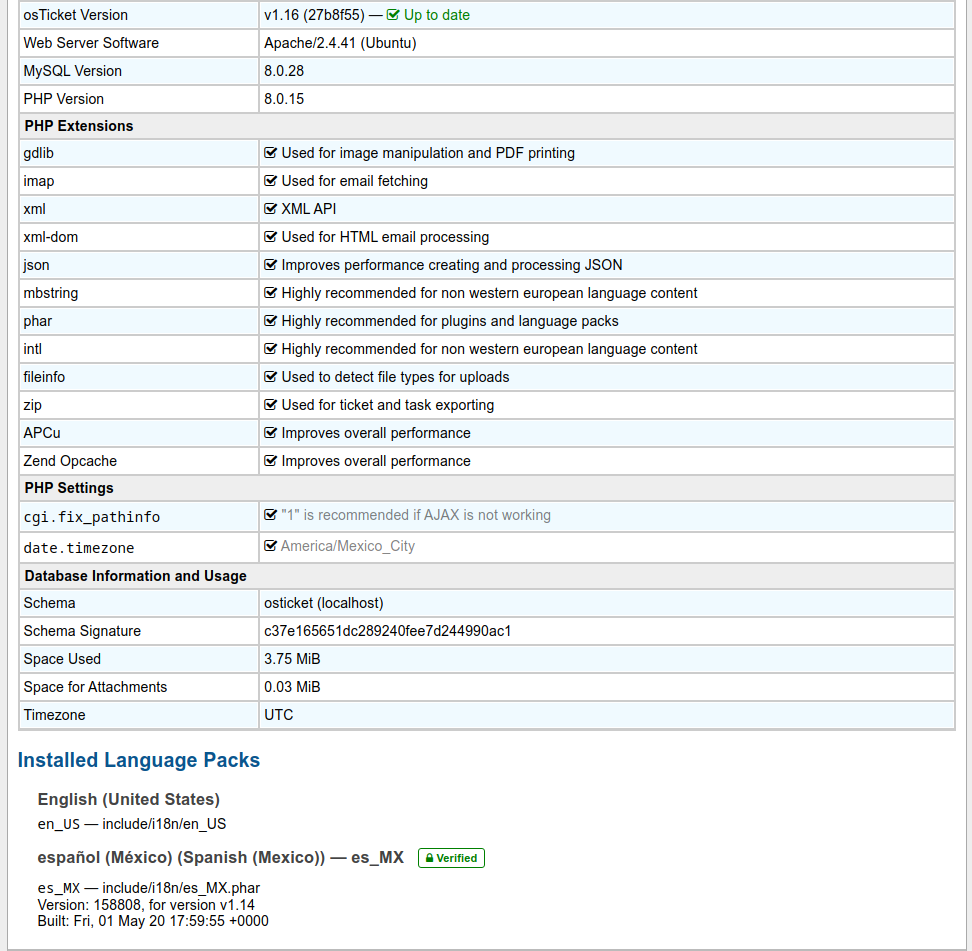
Task: Click the check icon in the gdlib row
Action: 270,153
